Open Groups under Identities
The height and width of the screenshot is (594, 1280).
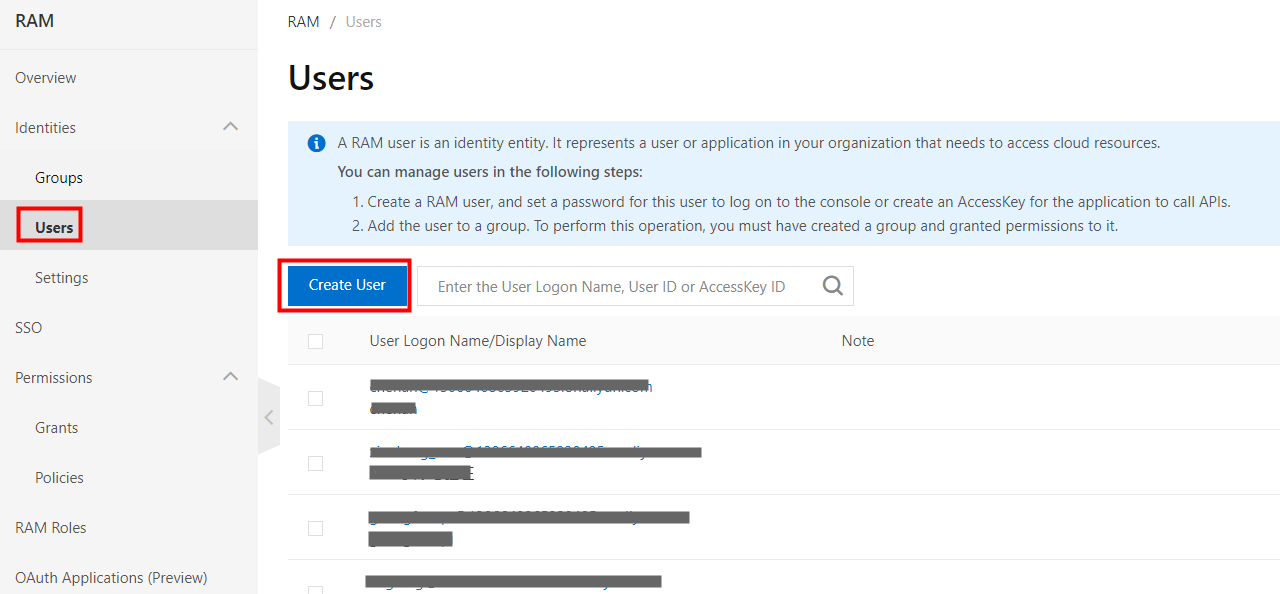tap(59, 177)
